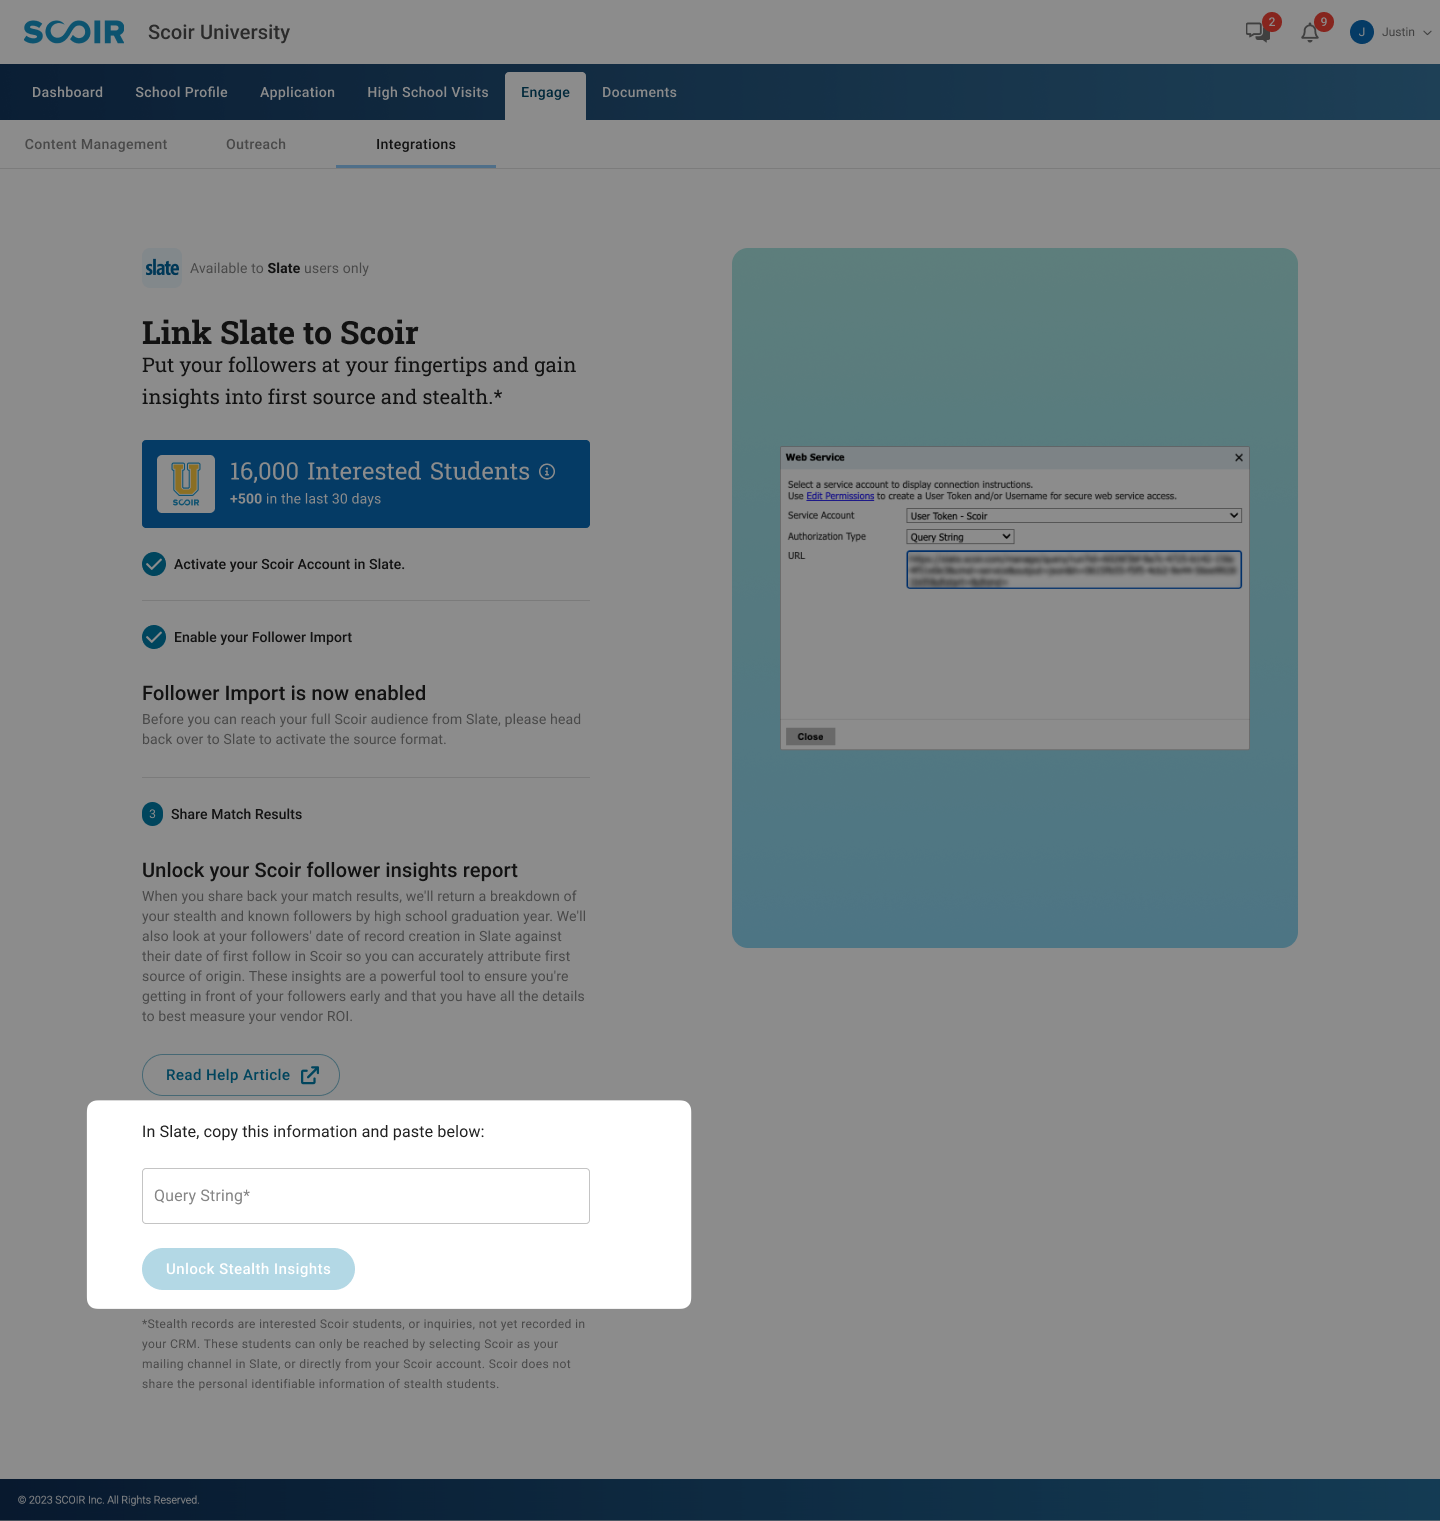
Task: Focus the Query String input field
Action: click(366, 1196)
